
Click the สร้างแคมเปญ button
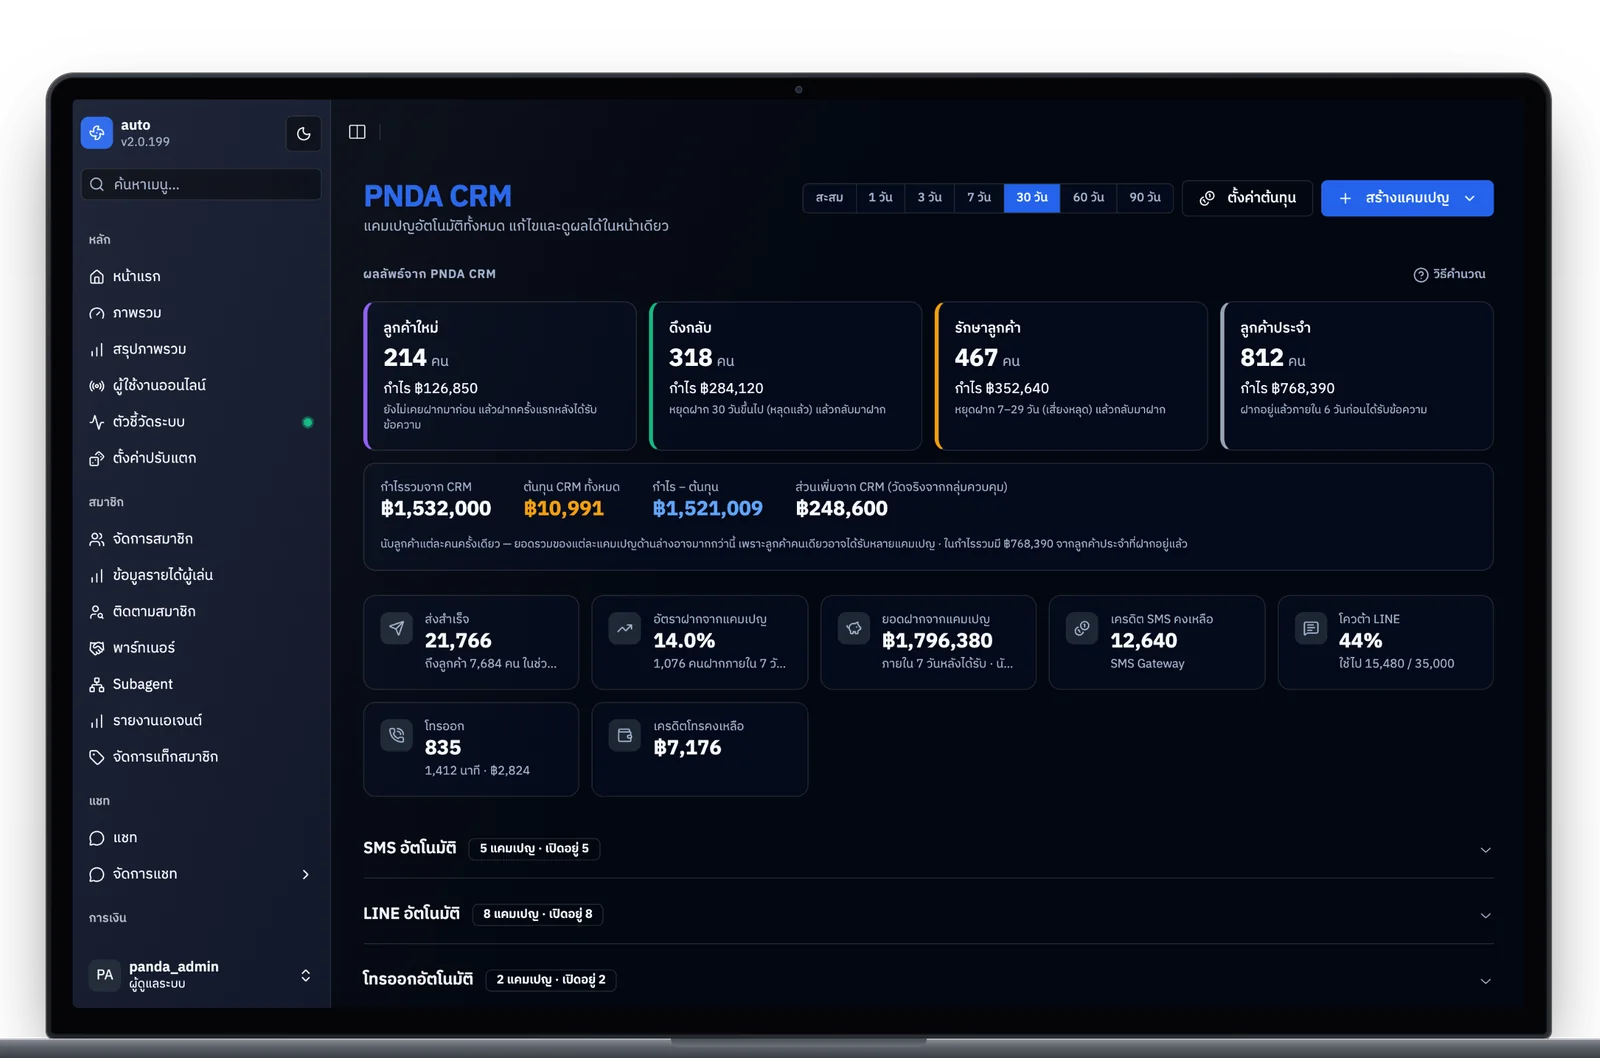1407,198
